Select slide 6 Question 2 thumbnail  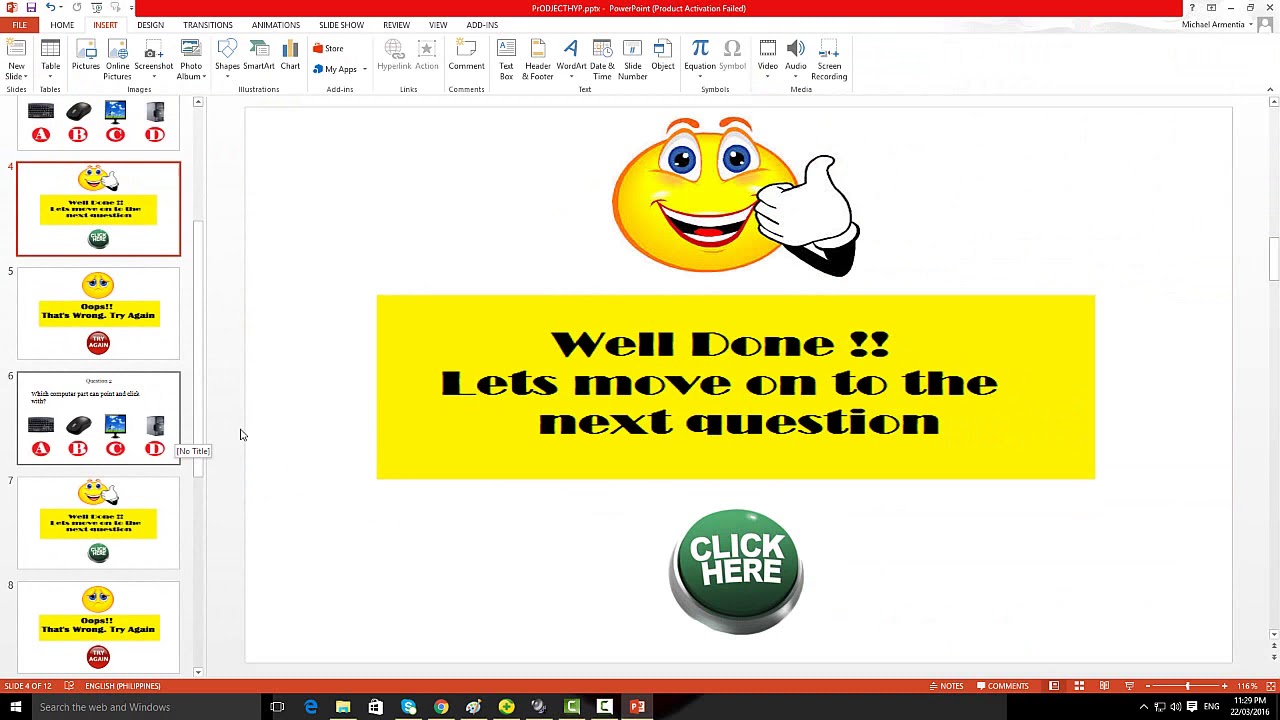click(x=98, y=418)
